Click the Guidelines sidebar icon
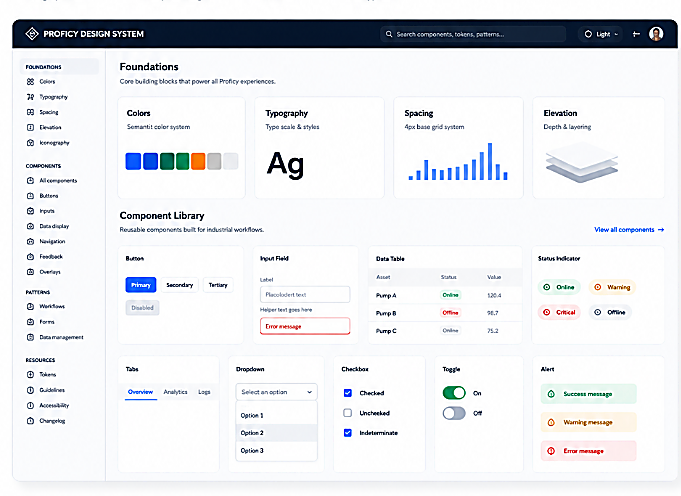Viewport: 681px width, 496px height. [30, 390]
